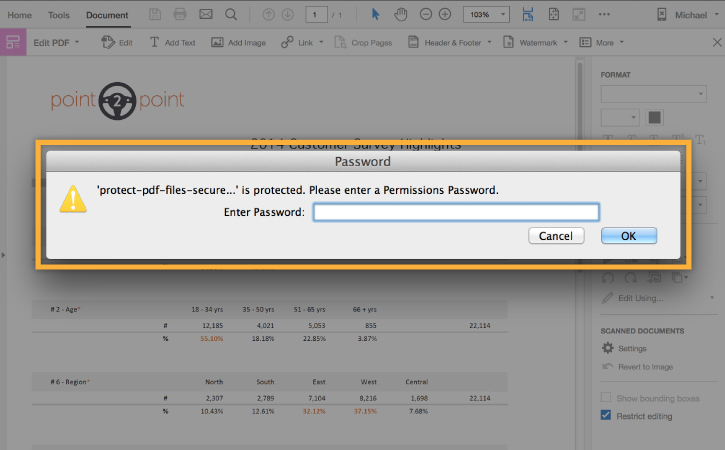Click the page number field
The image size is (725, 450).
click(316, 15)
